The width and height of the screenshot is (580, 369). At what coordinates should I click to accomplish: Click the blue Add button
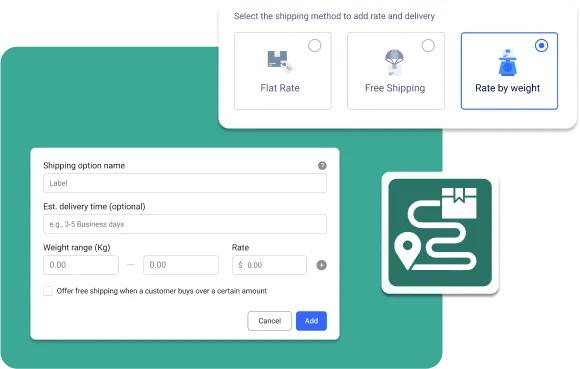[x=311, y=321]
